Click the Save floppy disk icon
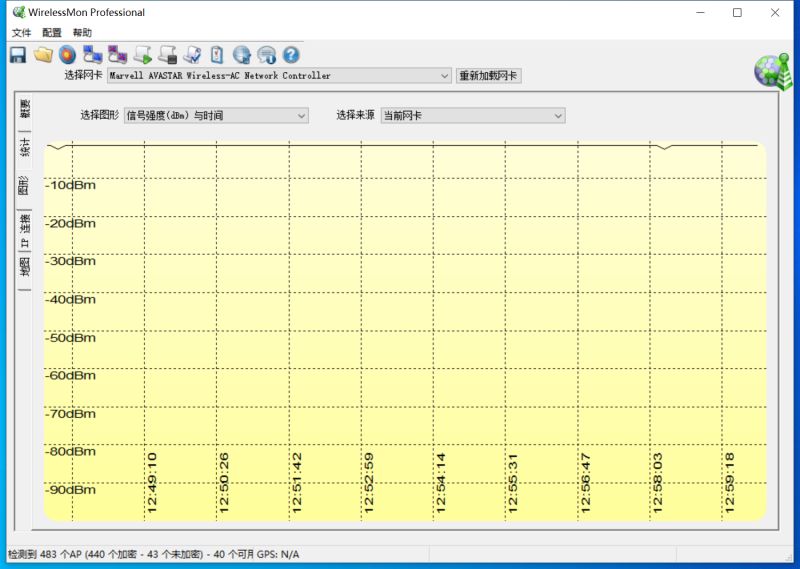Viewport: 800px width, 569px height. tap(18, 55)
